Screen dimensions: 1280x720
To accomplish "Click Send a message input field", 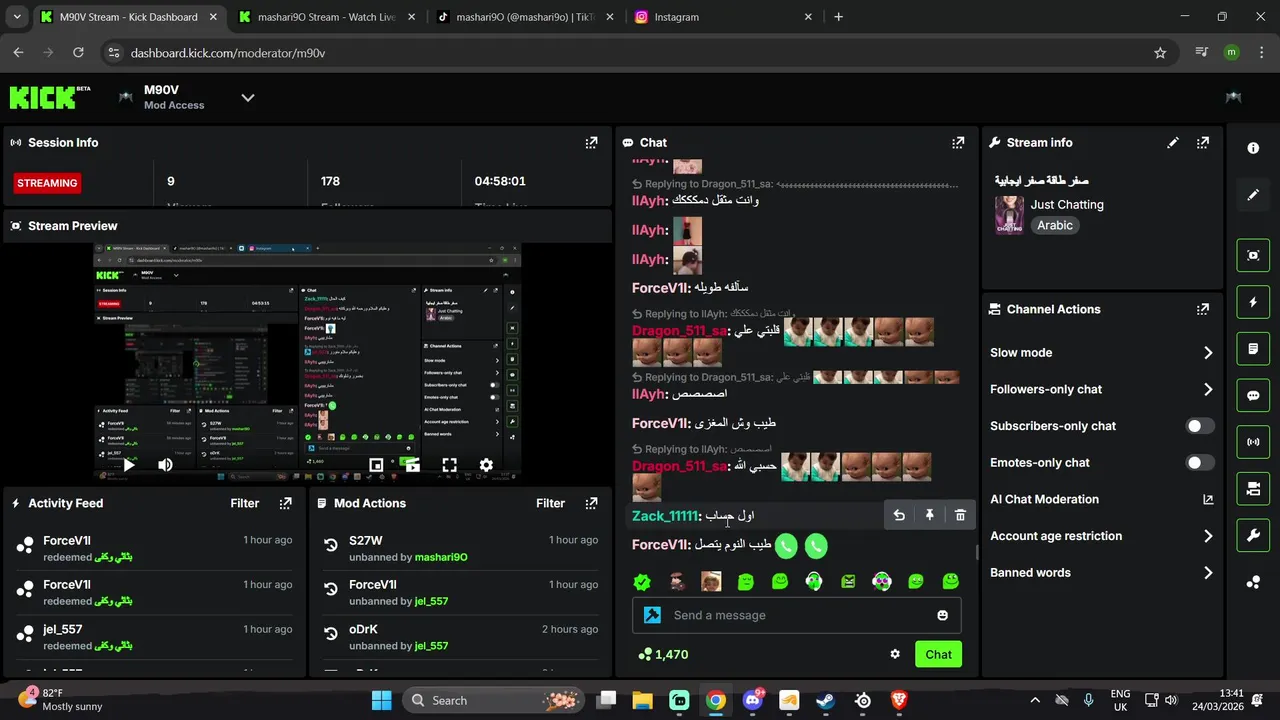I will tap(796, 615).
